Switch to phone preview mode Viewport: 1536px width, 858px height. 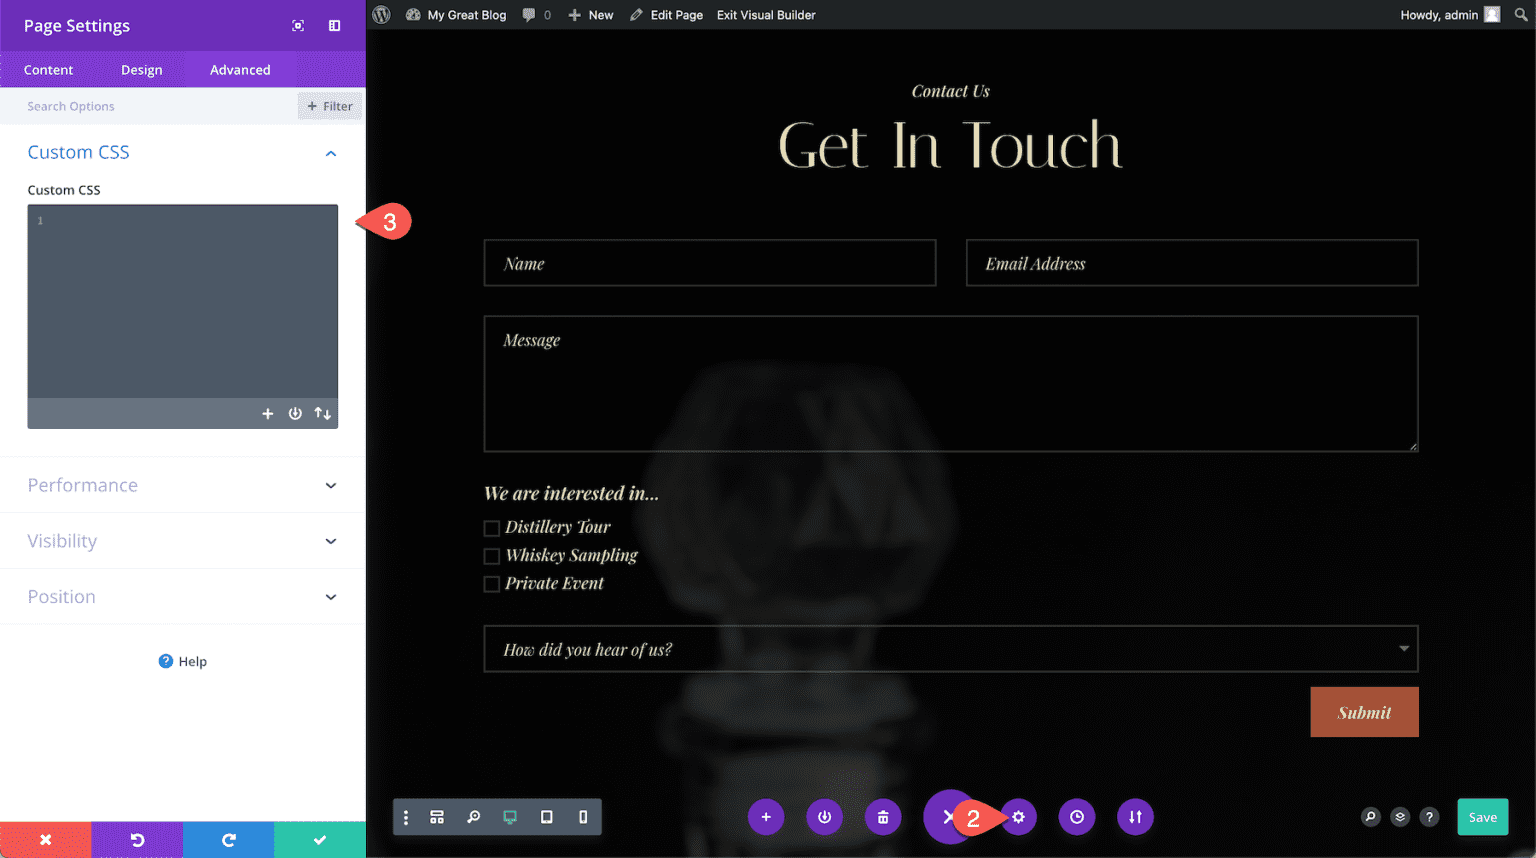(x=583, y=817)
